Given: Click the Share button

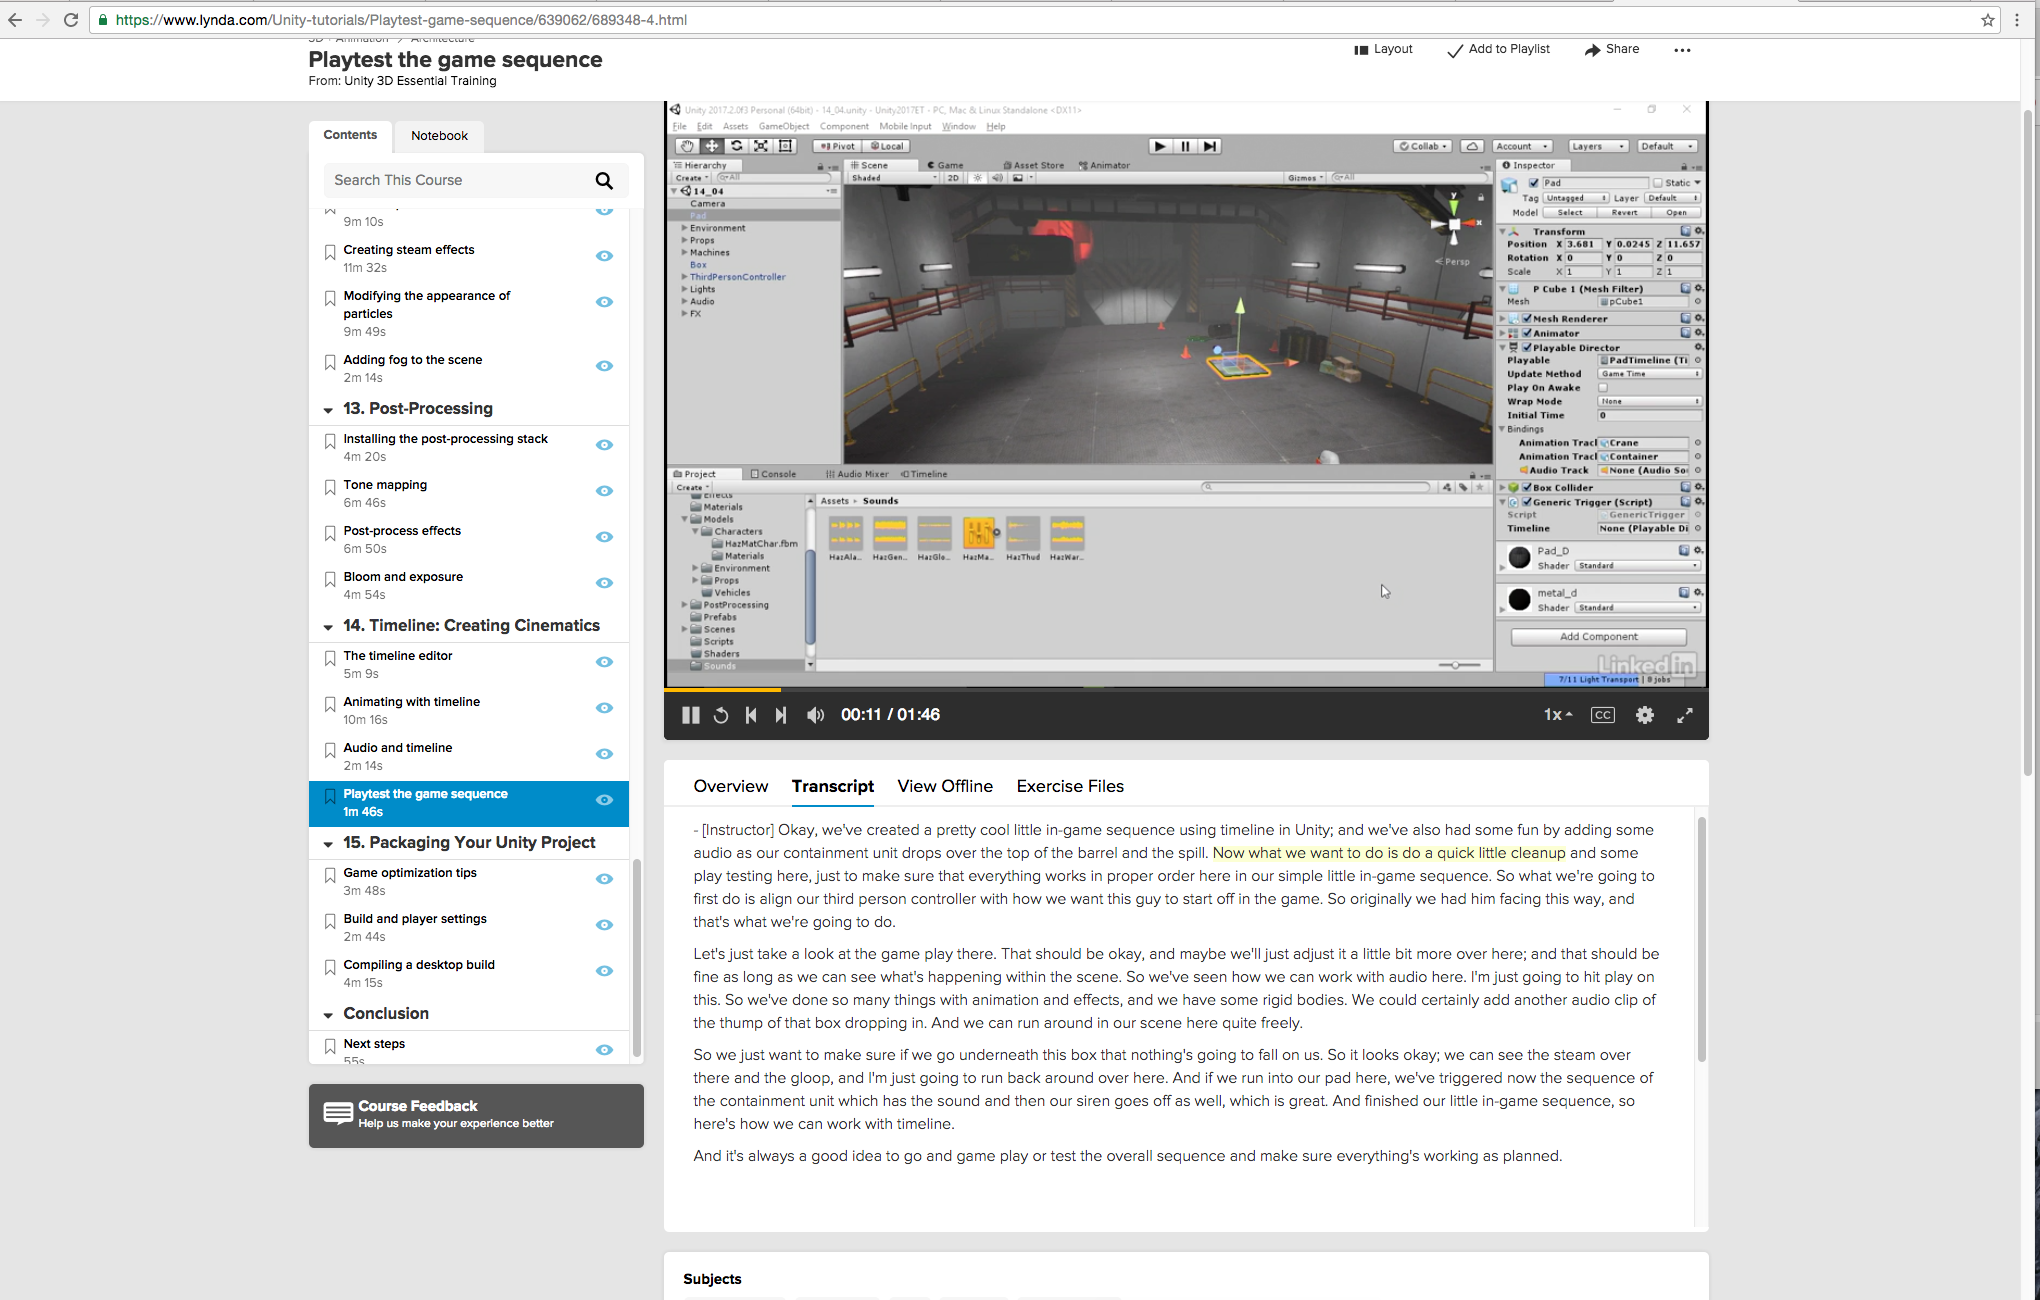Looking at the screenshot, I should coord(1612,49).
